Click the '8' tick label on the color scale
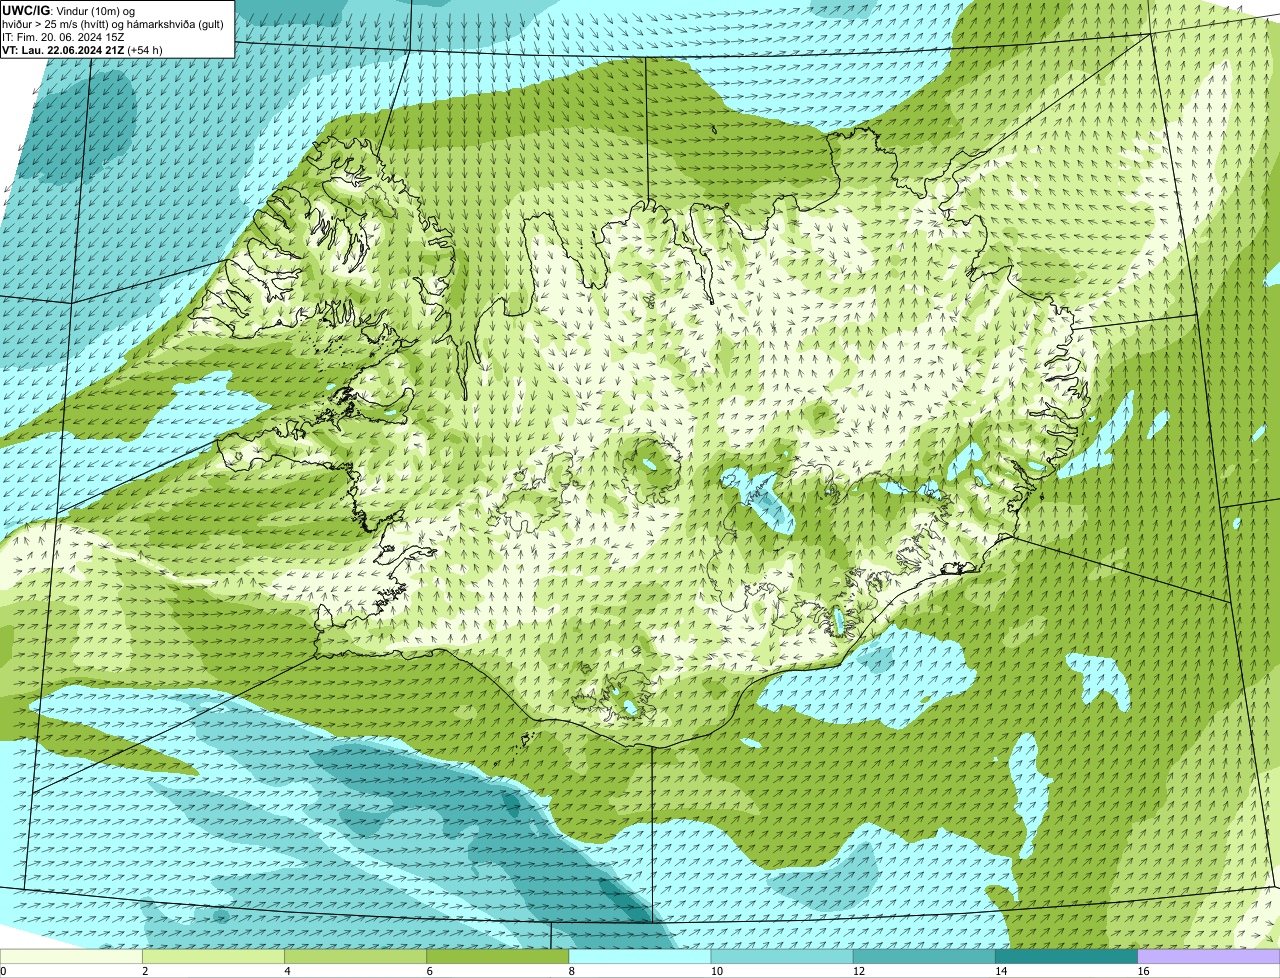 [572, 971]
